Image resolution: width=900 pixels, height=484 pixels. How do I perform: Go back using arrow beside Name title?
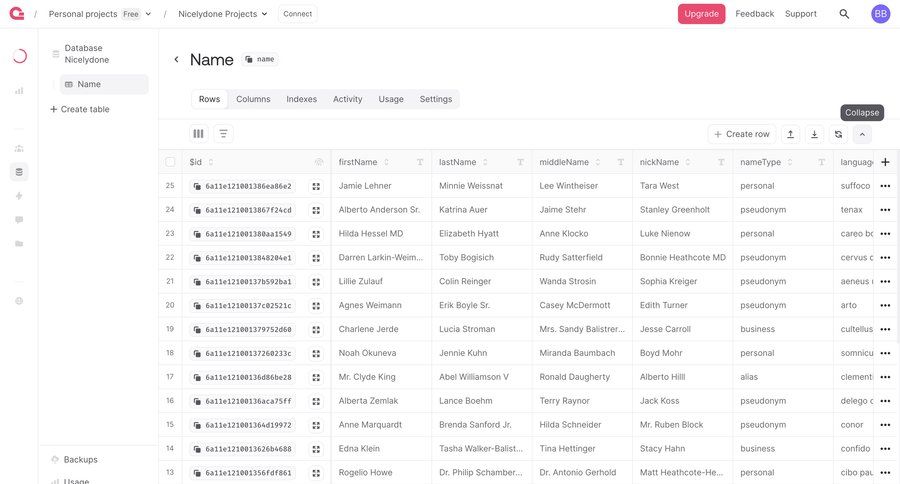176,59
